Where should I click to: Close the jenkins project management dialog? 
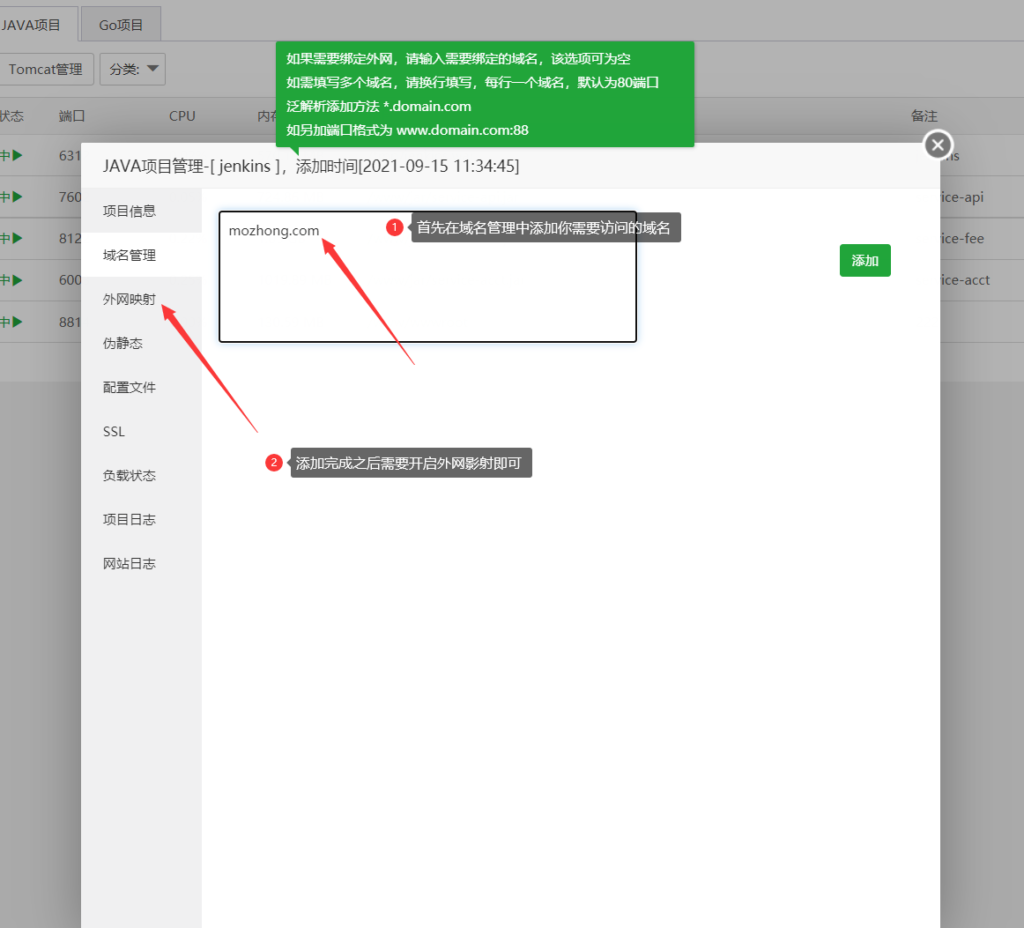click(938, 145)
